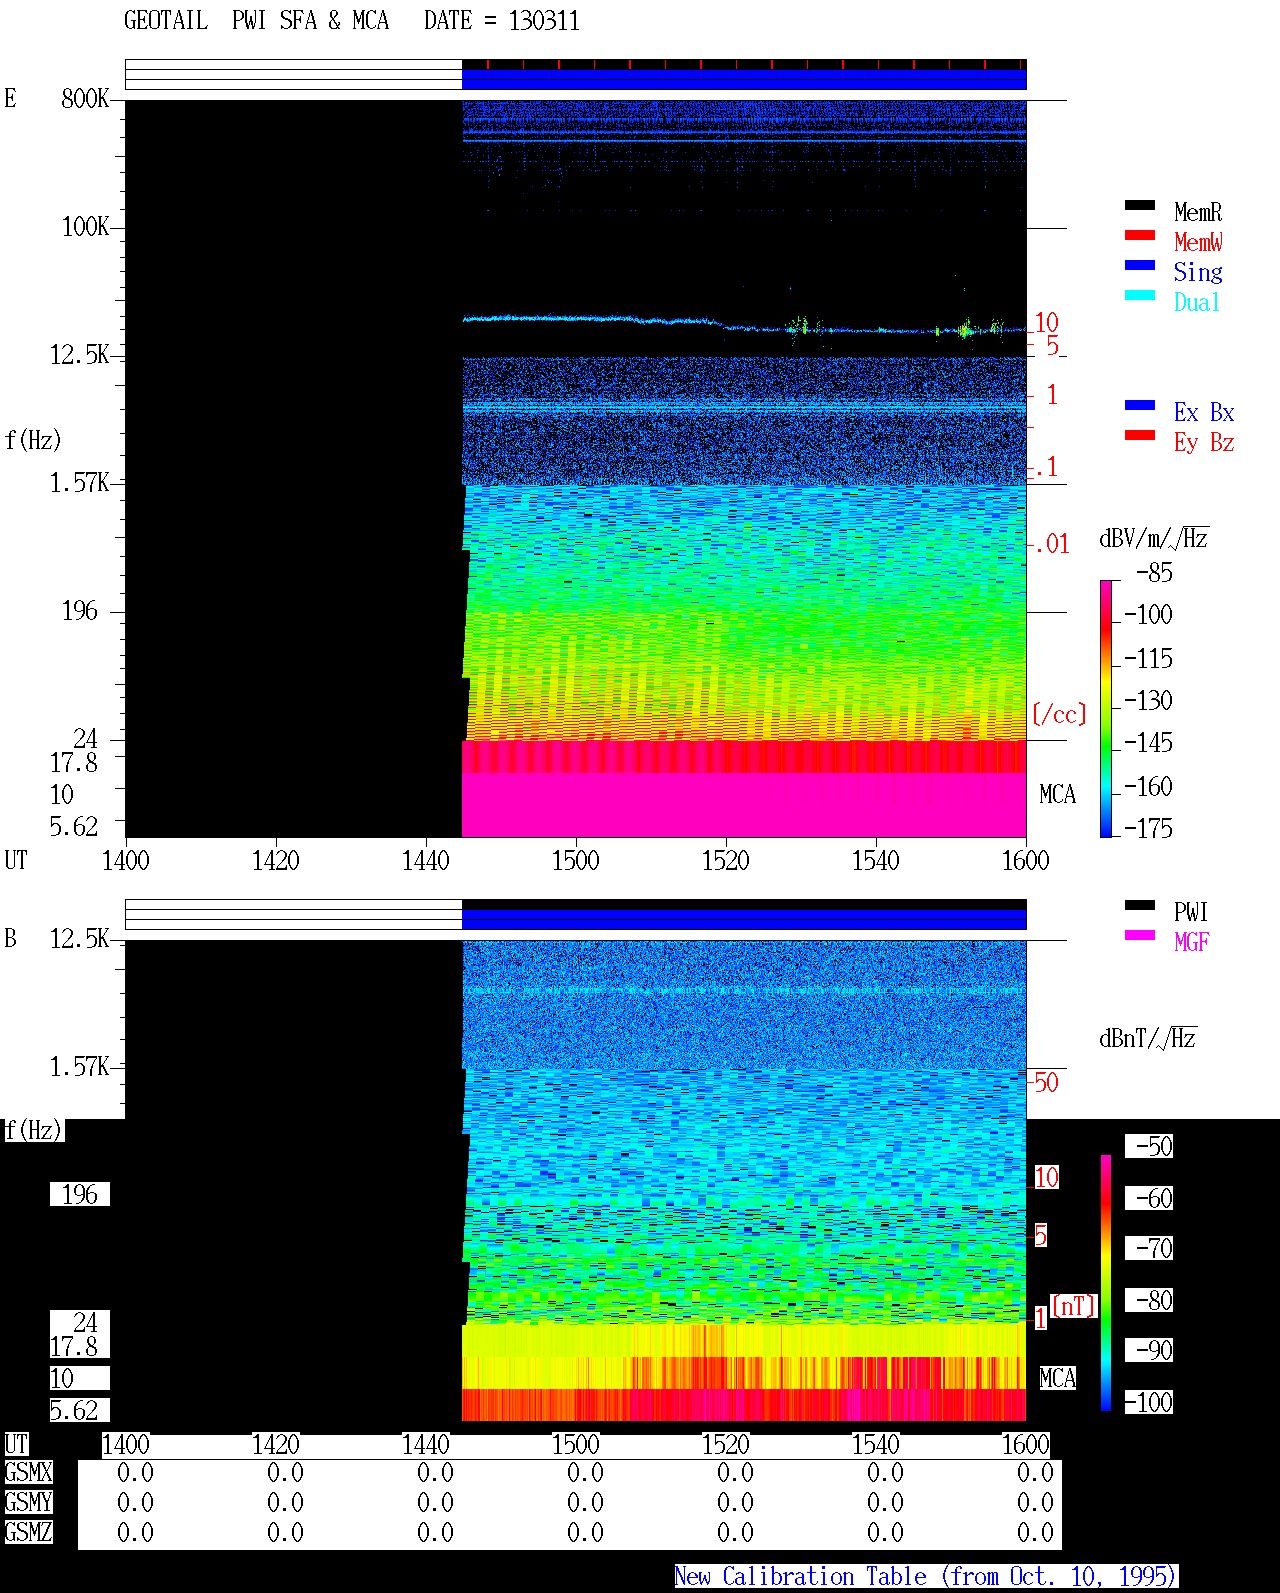
Task: Click the red "[/cc]" density label
Action: pyautogui.click(x=1059, y=714)
